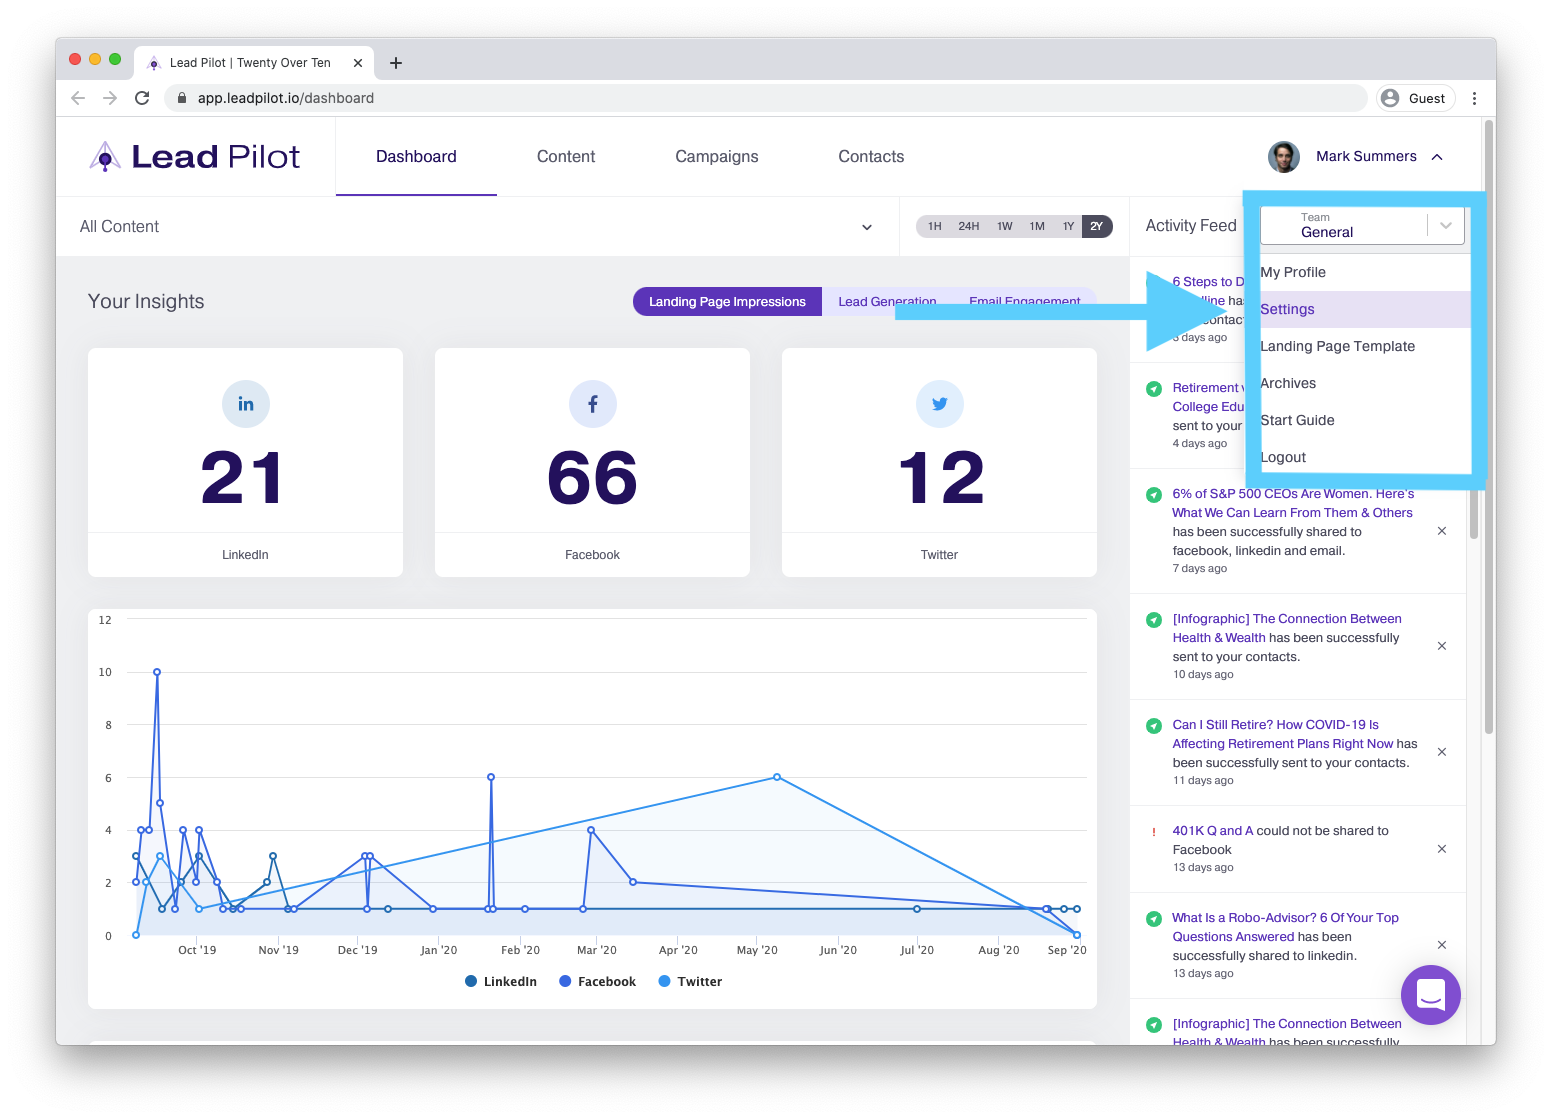Click the Twitter bird icon on the 12 card
Viewport: 1552px width, 1119px height.
(939, 404)
